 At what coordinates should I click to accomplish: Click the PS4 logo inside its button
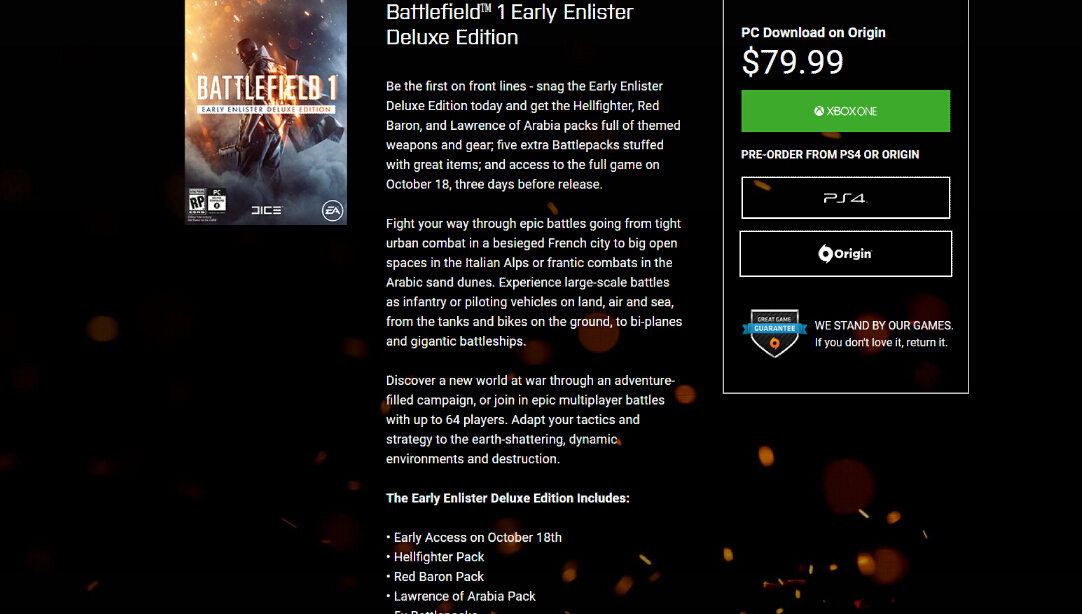(x=845, y=198)
